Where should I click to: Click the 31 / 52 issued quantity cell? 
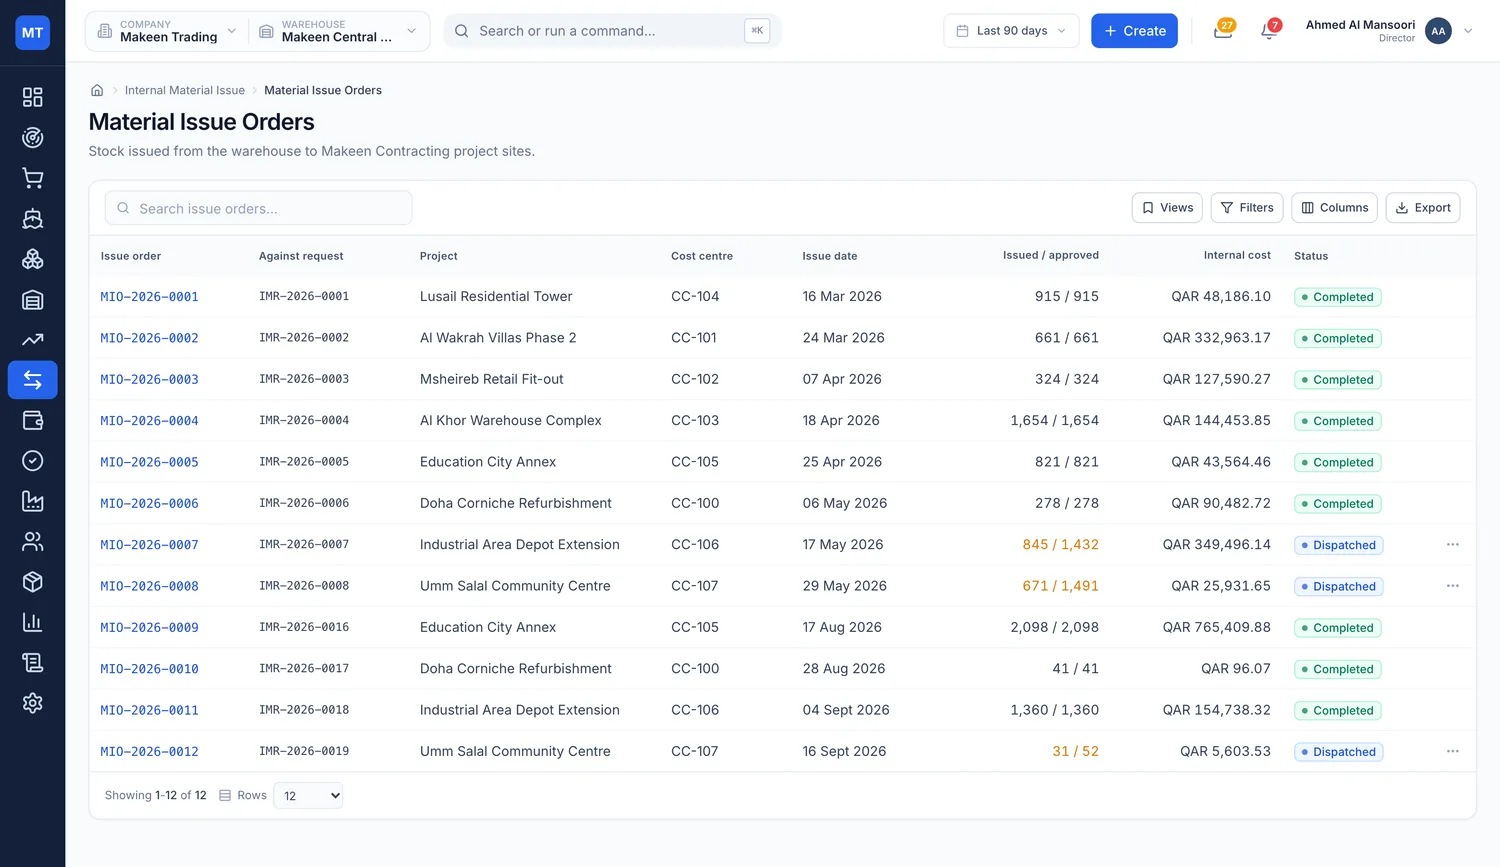(x=1075, y=751)
